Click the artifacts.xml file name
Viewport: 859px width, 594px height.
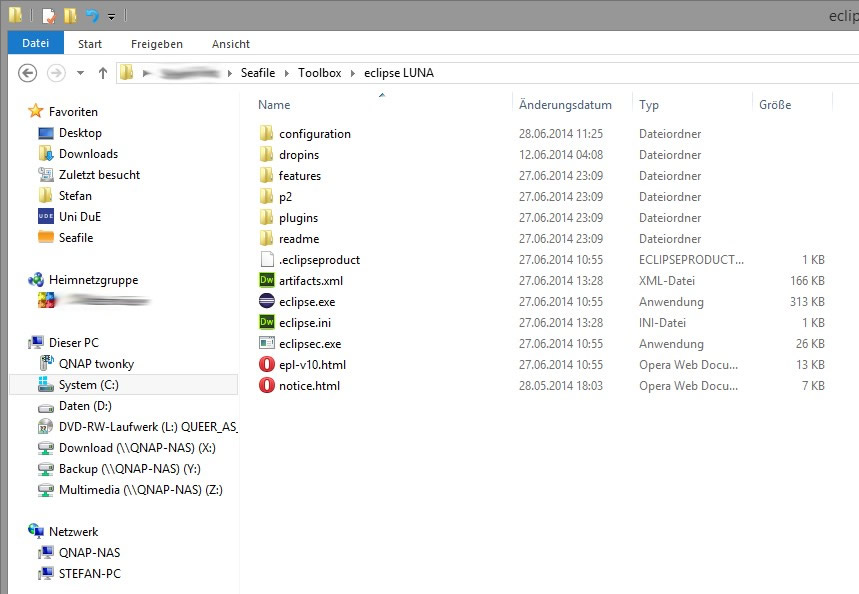click(x=311, y=281)
